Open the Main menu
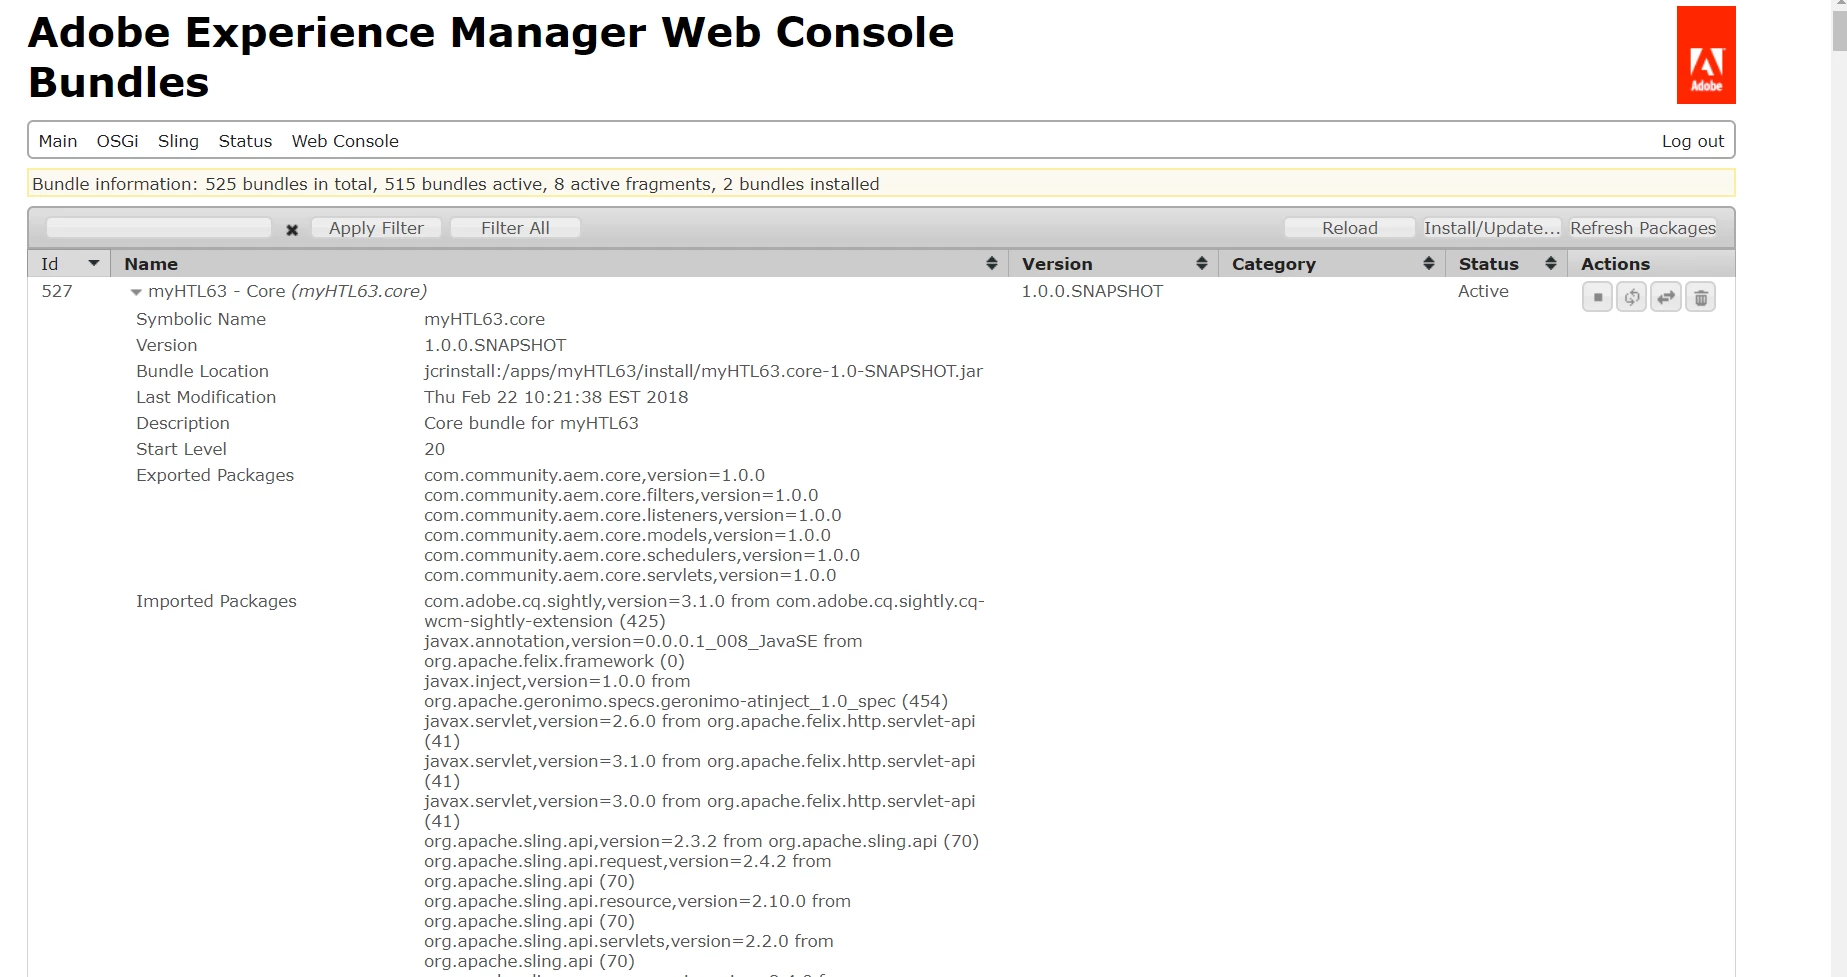The height and width of the screenshot is (977, 1847). [x=58, y=141]
